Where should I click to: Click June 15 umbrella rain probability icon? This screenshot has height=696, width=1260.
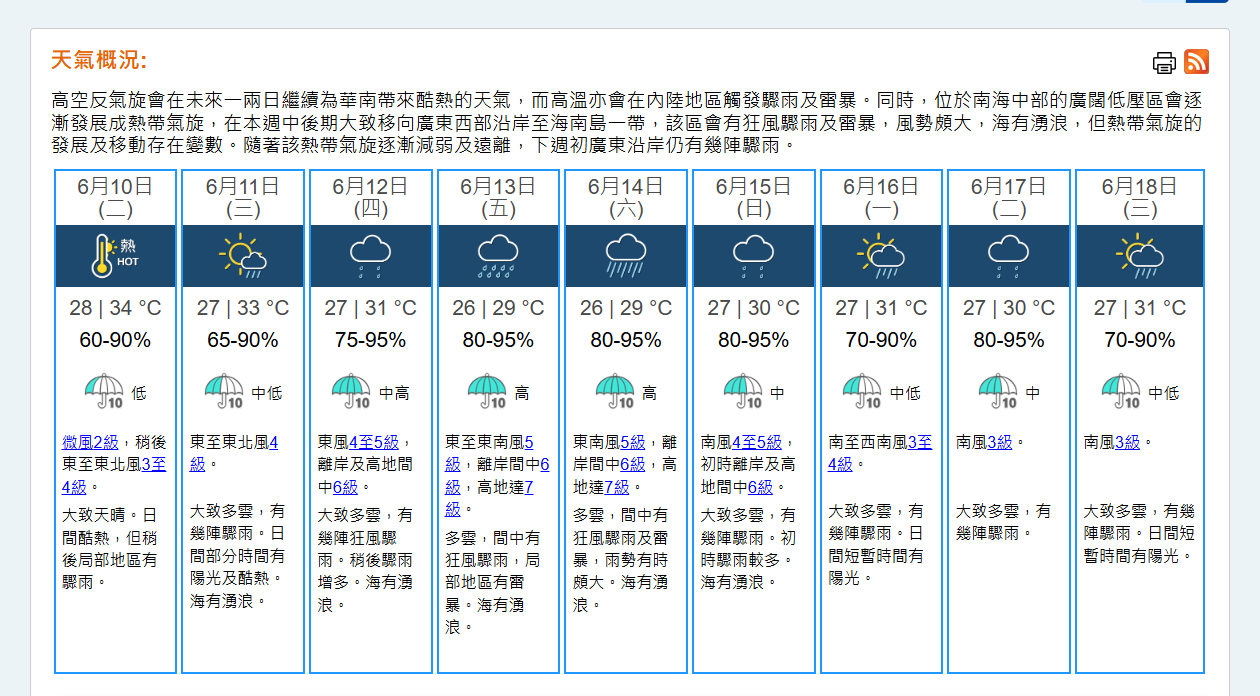(743, 392)
